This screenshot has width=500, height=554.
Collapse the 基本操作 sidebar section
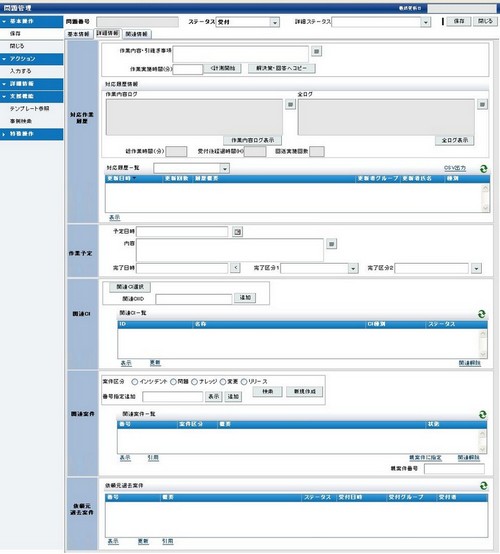[x=32, y=22]
